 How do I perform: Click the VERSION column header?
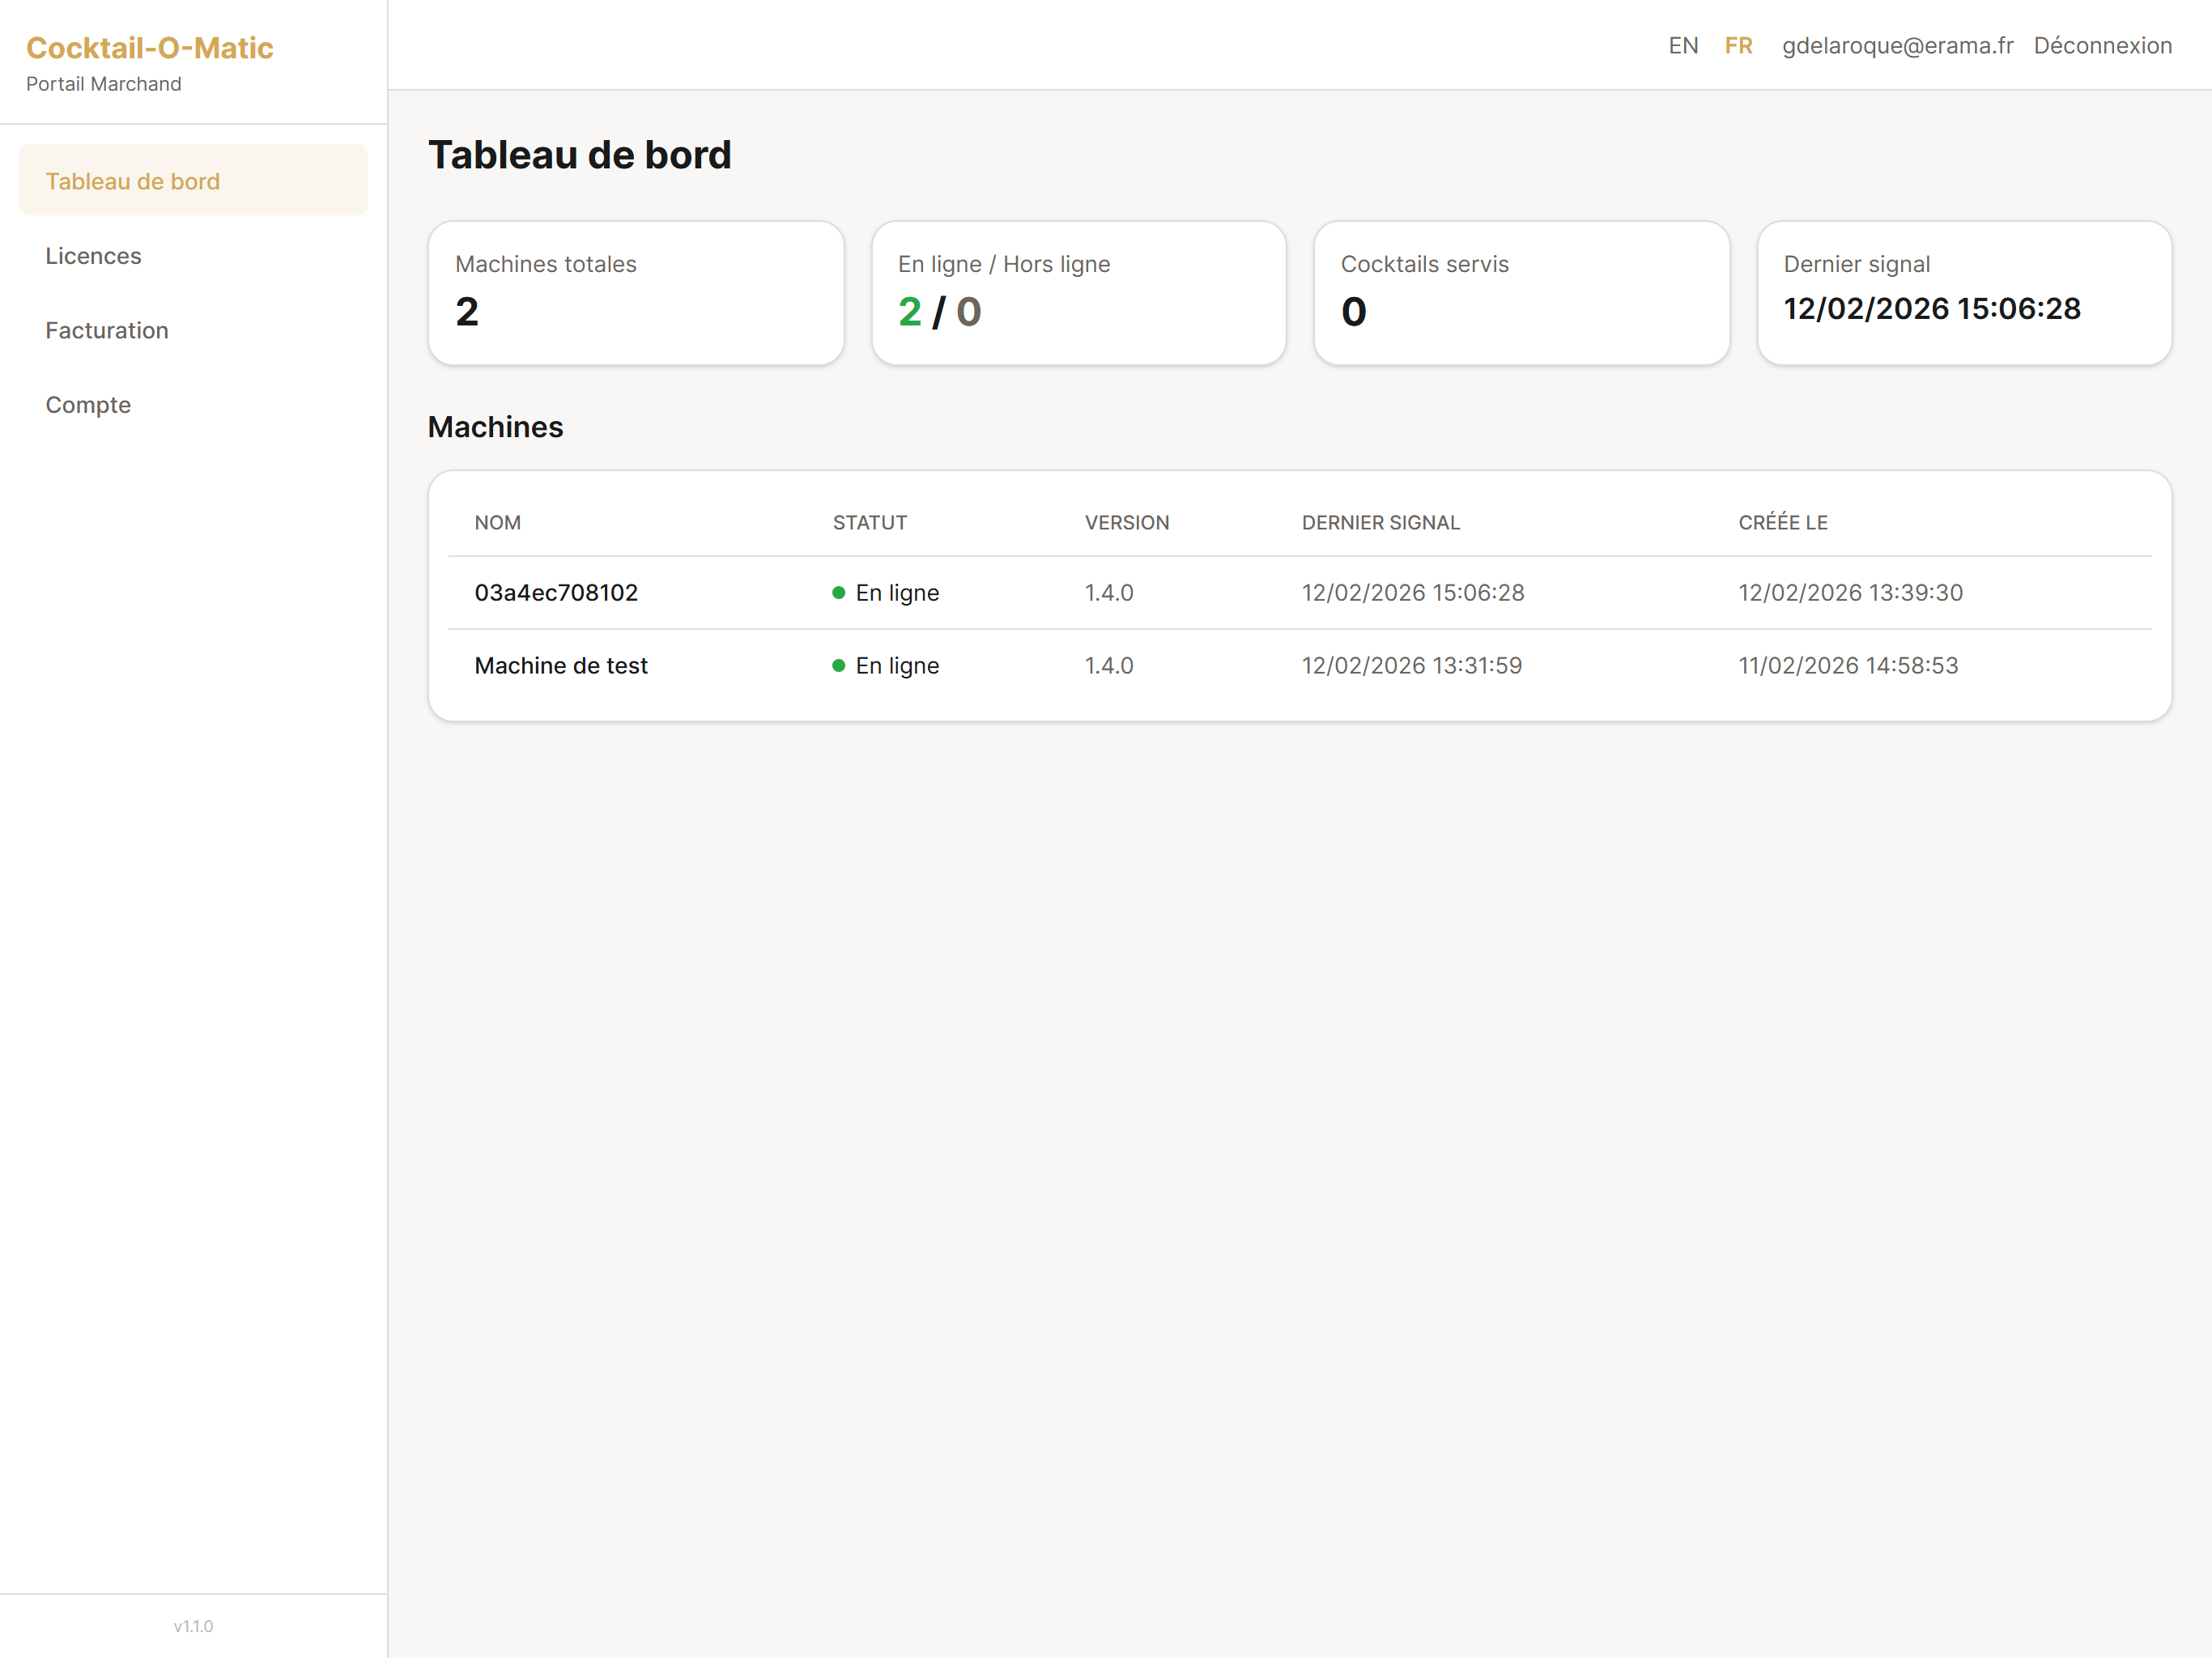(x=1127, y=523)
